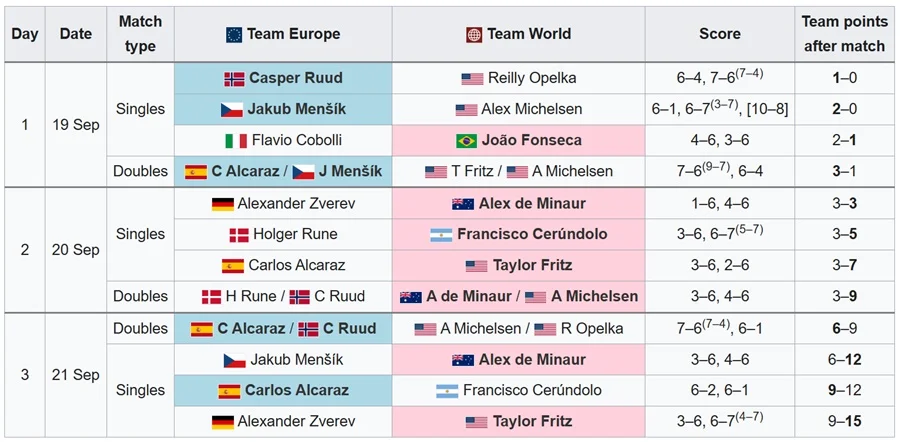Click the US flag beside R Opelka
The width and height of the screenshot is (900, 442).
544,328
